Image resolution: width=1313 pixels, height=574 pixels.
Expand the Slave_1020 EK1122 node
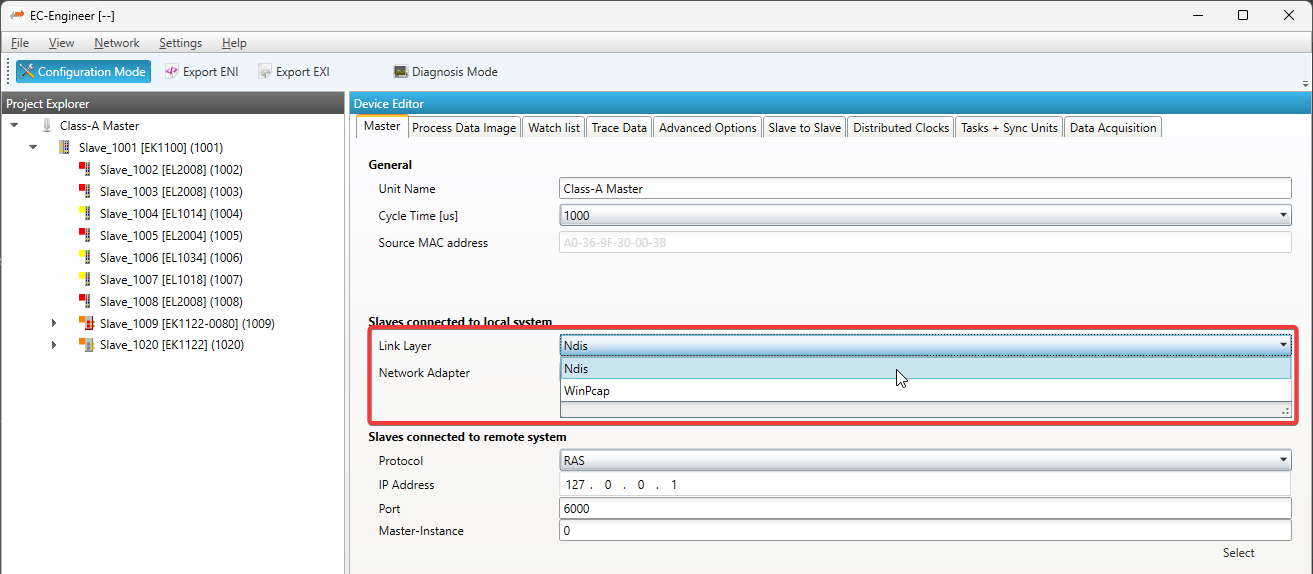[54, 345]
